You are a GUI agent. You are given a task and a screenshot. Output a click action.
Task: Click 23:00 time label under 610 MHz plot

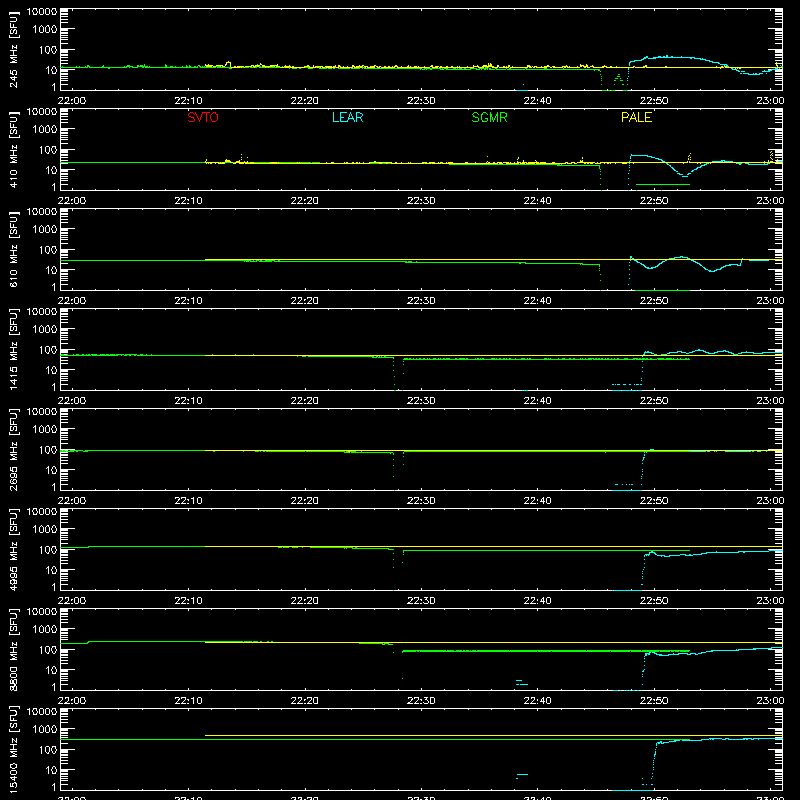click(x=770, y=301)
